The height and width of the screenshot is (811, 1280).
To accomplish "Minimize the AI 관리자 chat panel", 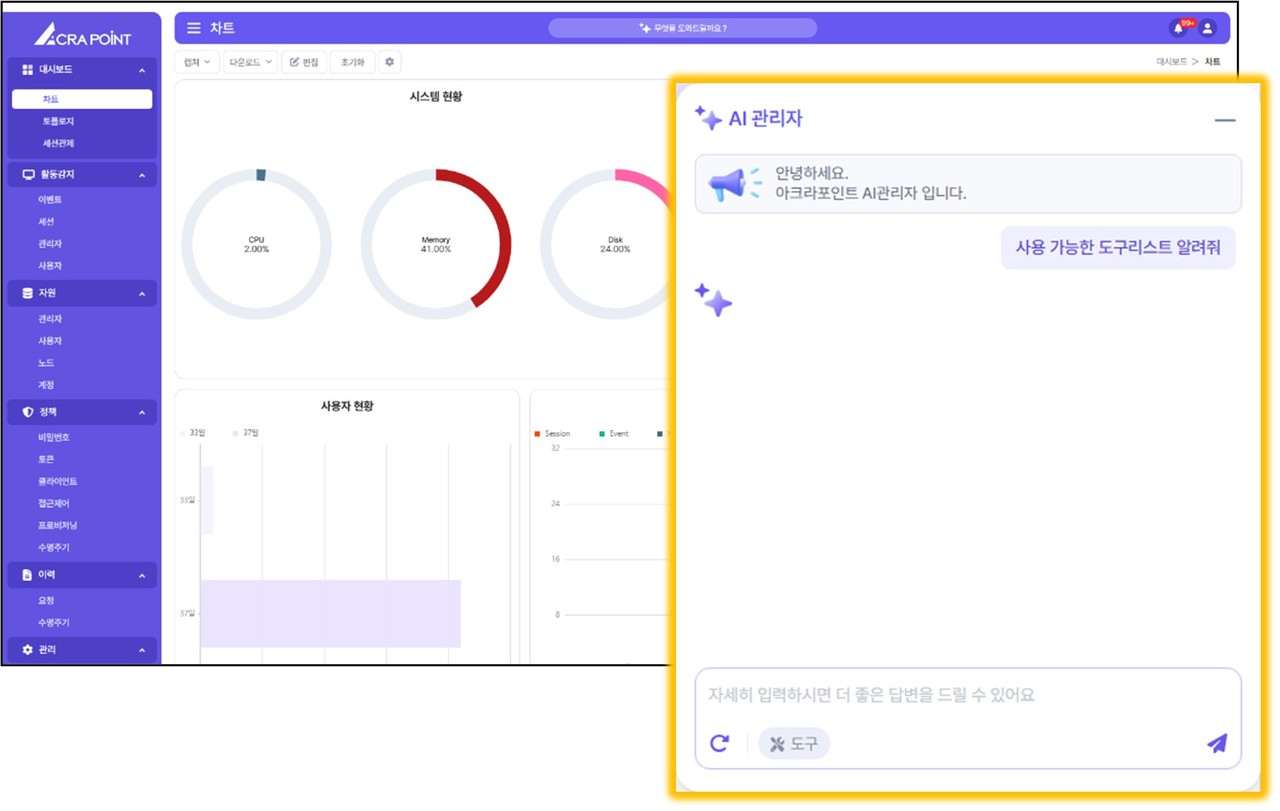I will [x=1224, y=120].
